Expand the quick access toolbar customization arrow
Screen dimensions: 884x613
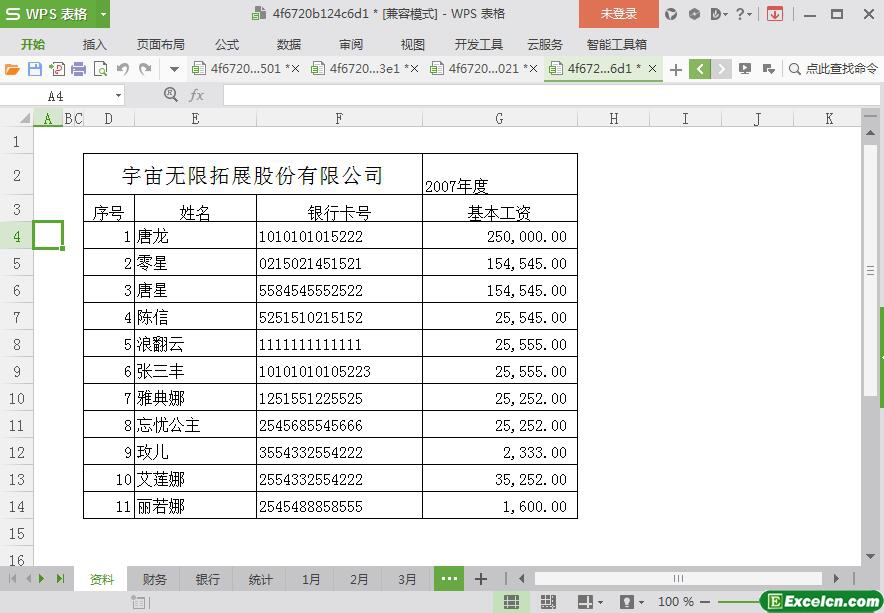[174, 69]
